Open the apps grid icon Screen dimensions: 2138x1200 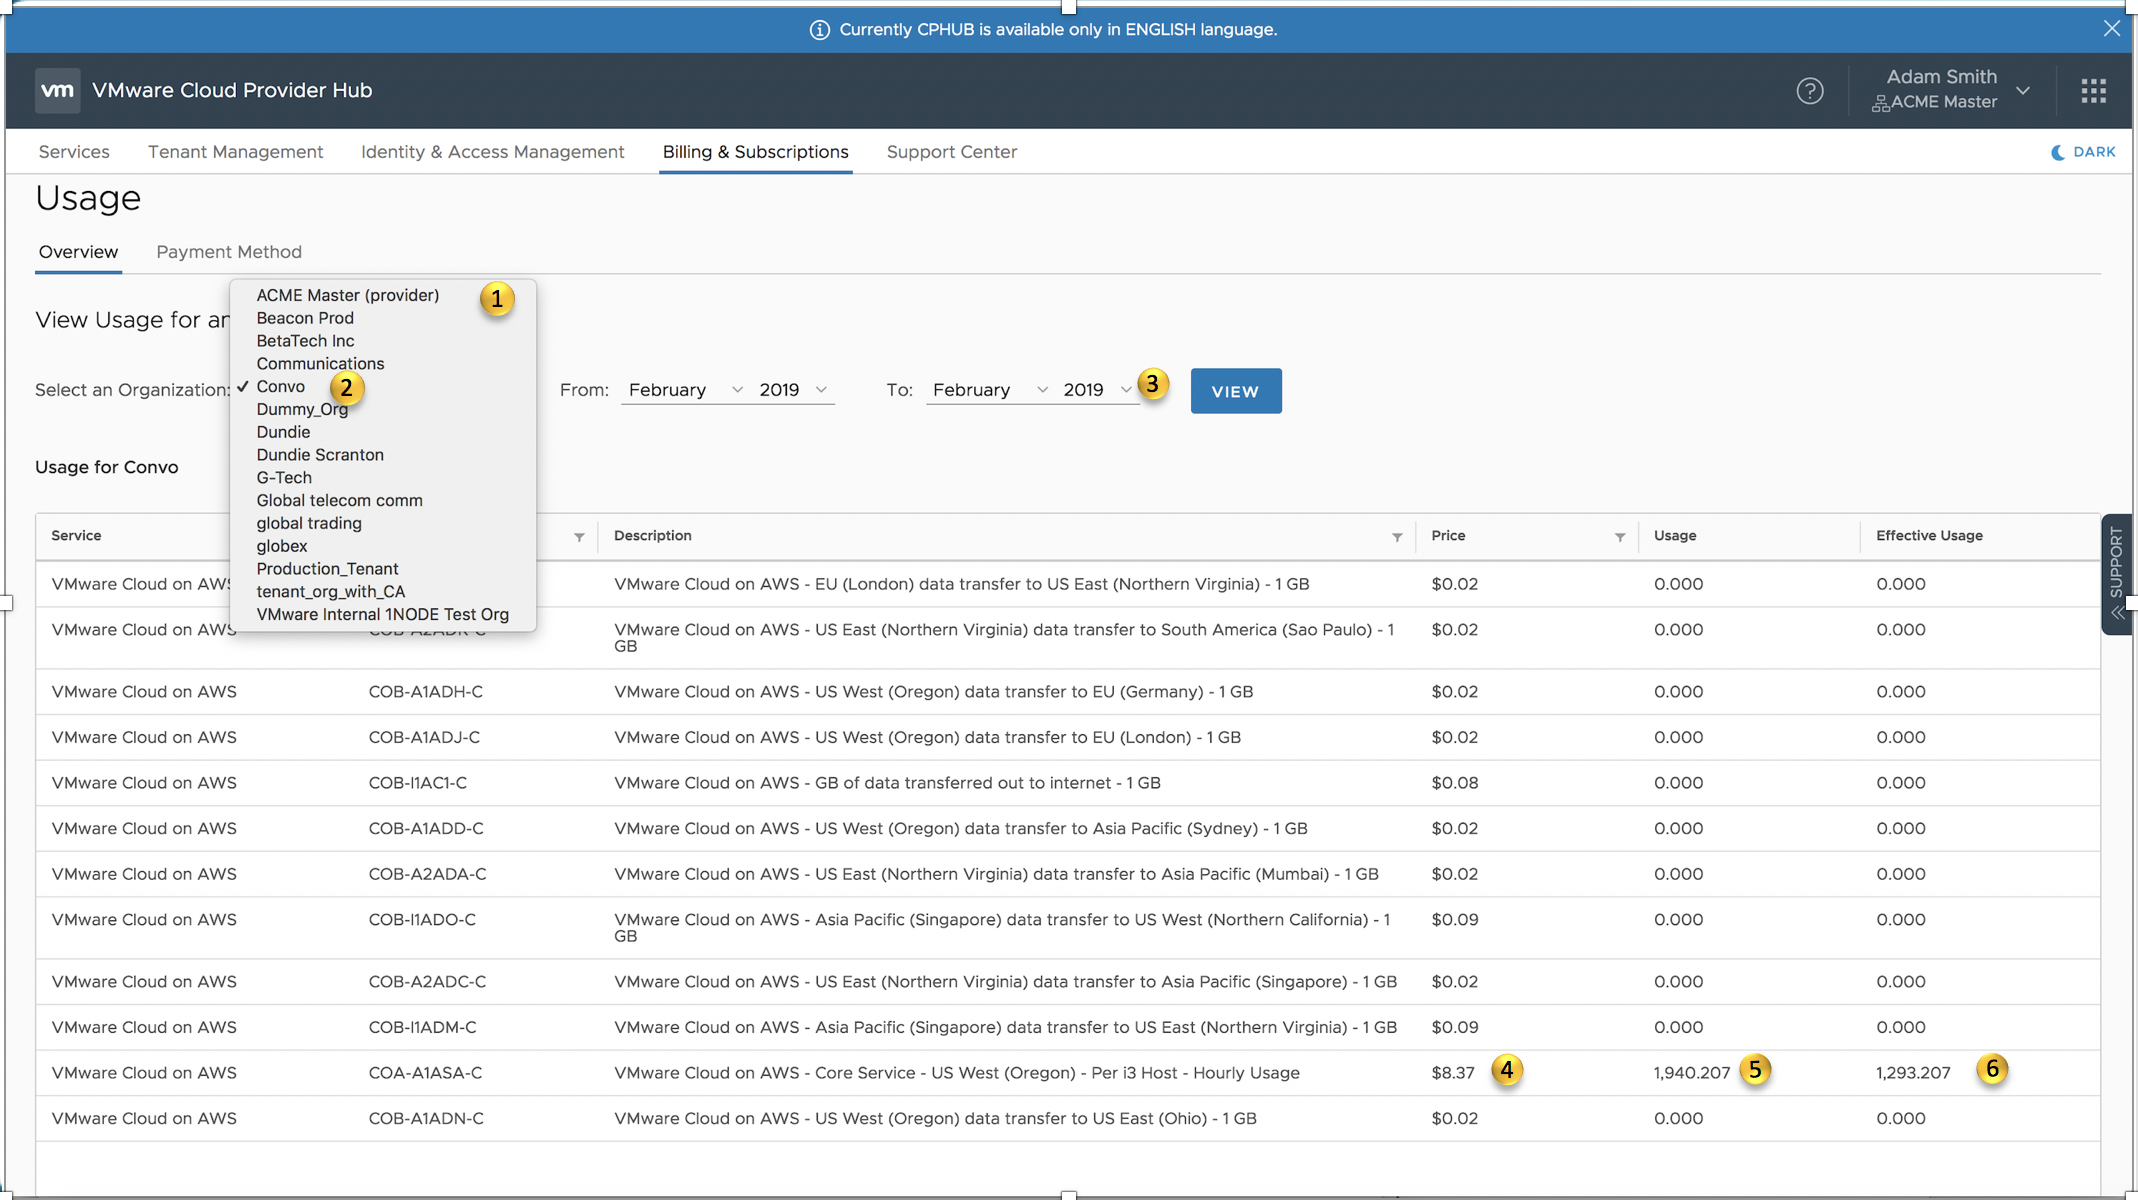click(2093, 91)
